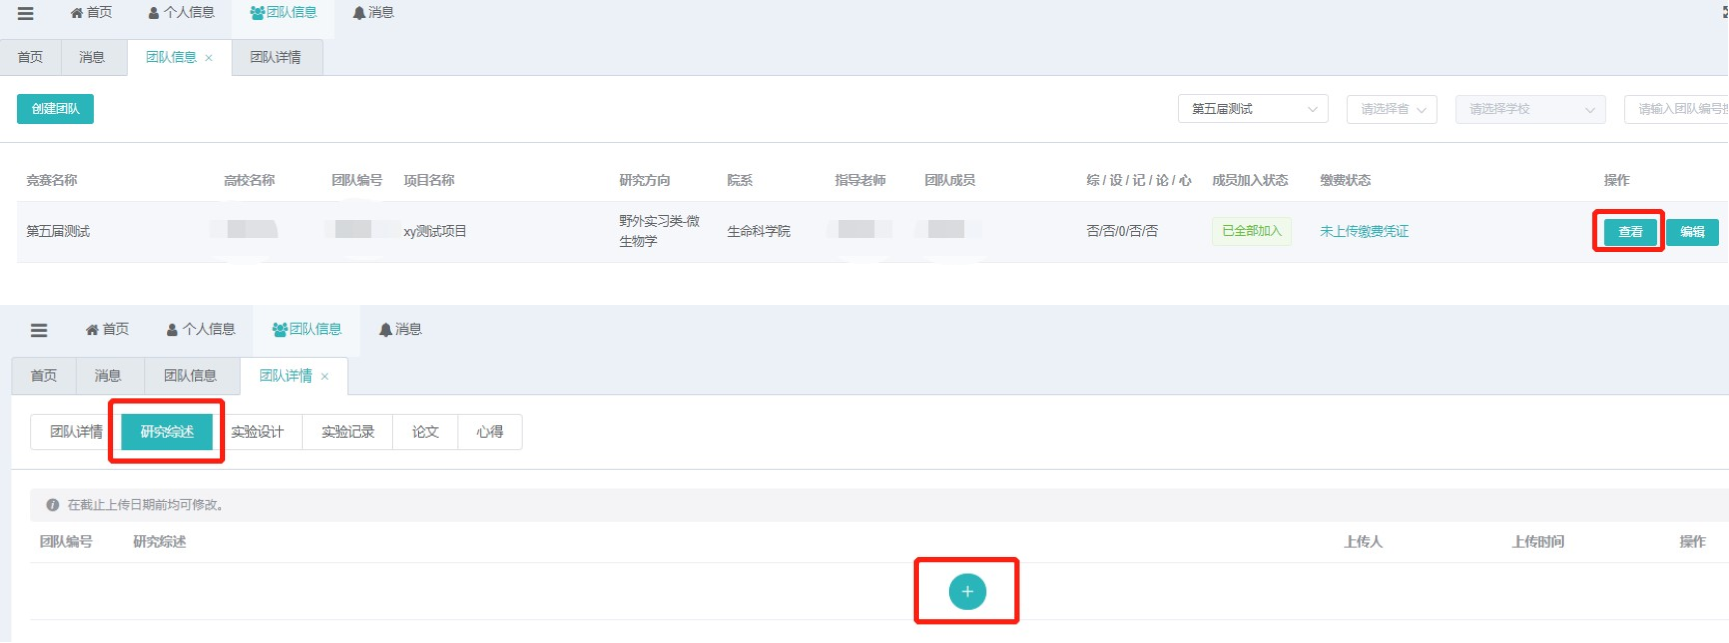This screenshot has height=643, width=1729.
Task: Click the round plus add icon
Action: click(967, 592)
